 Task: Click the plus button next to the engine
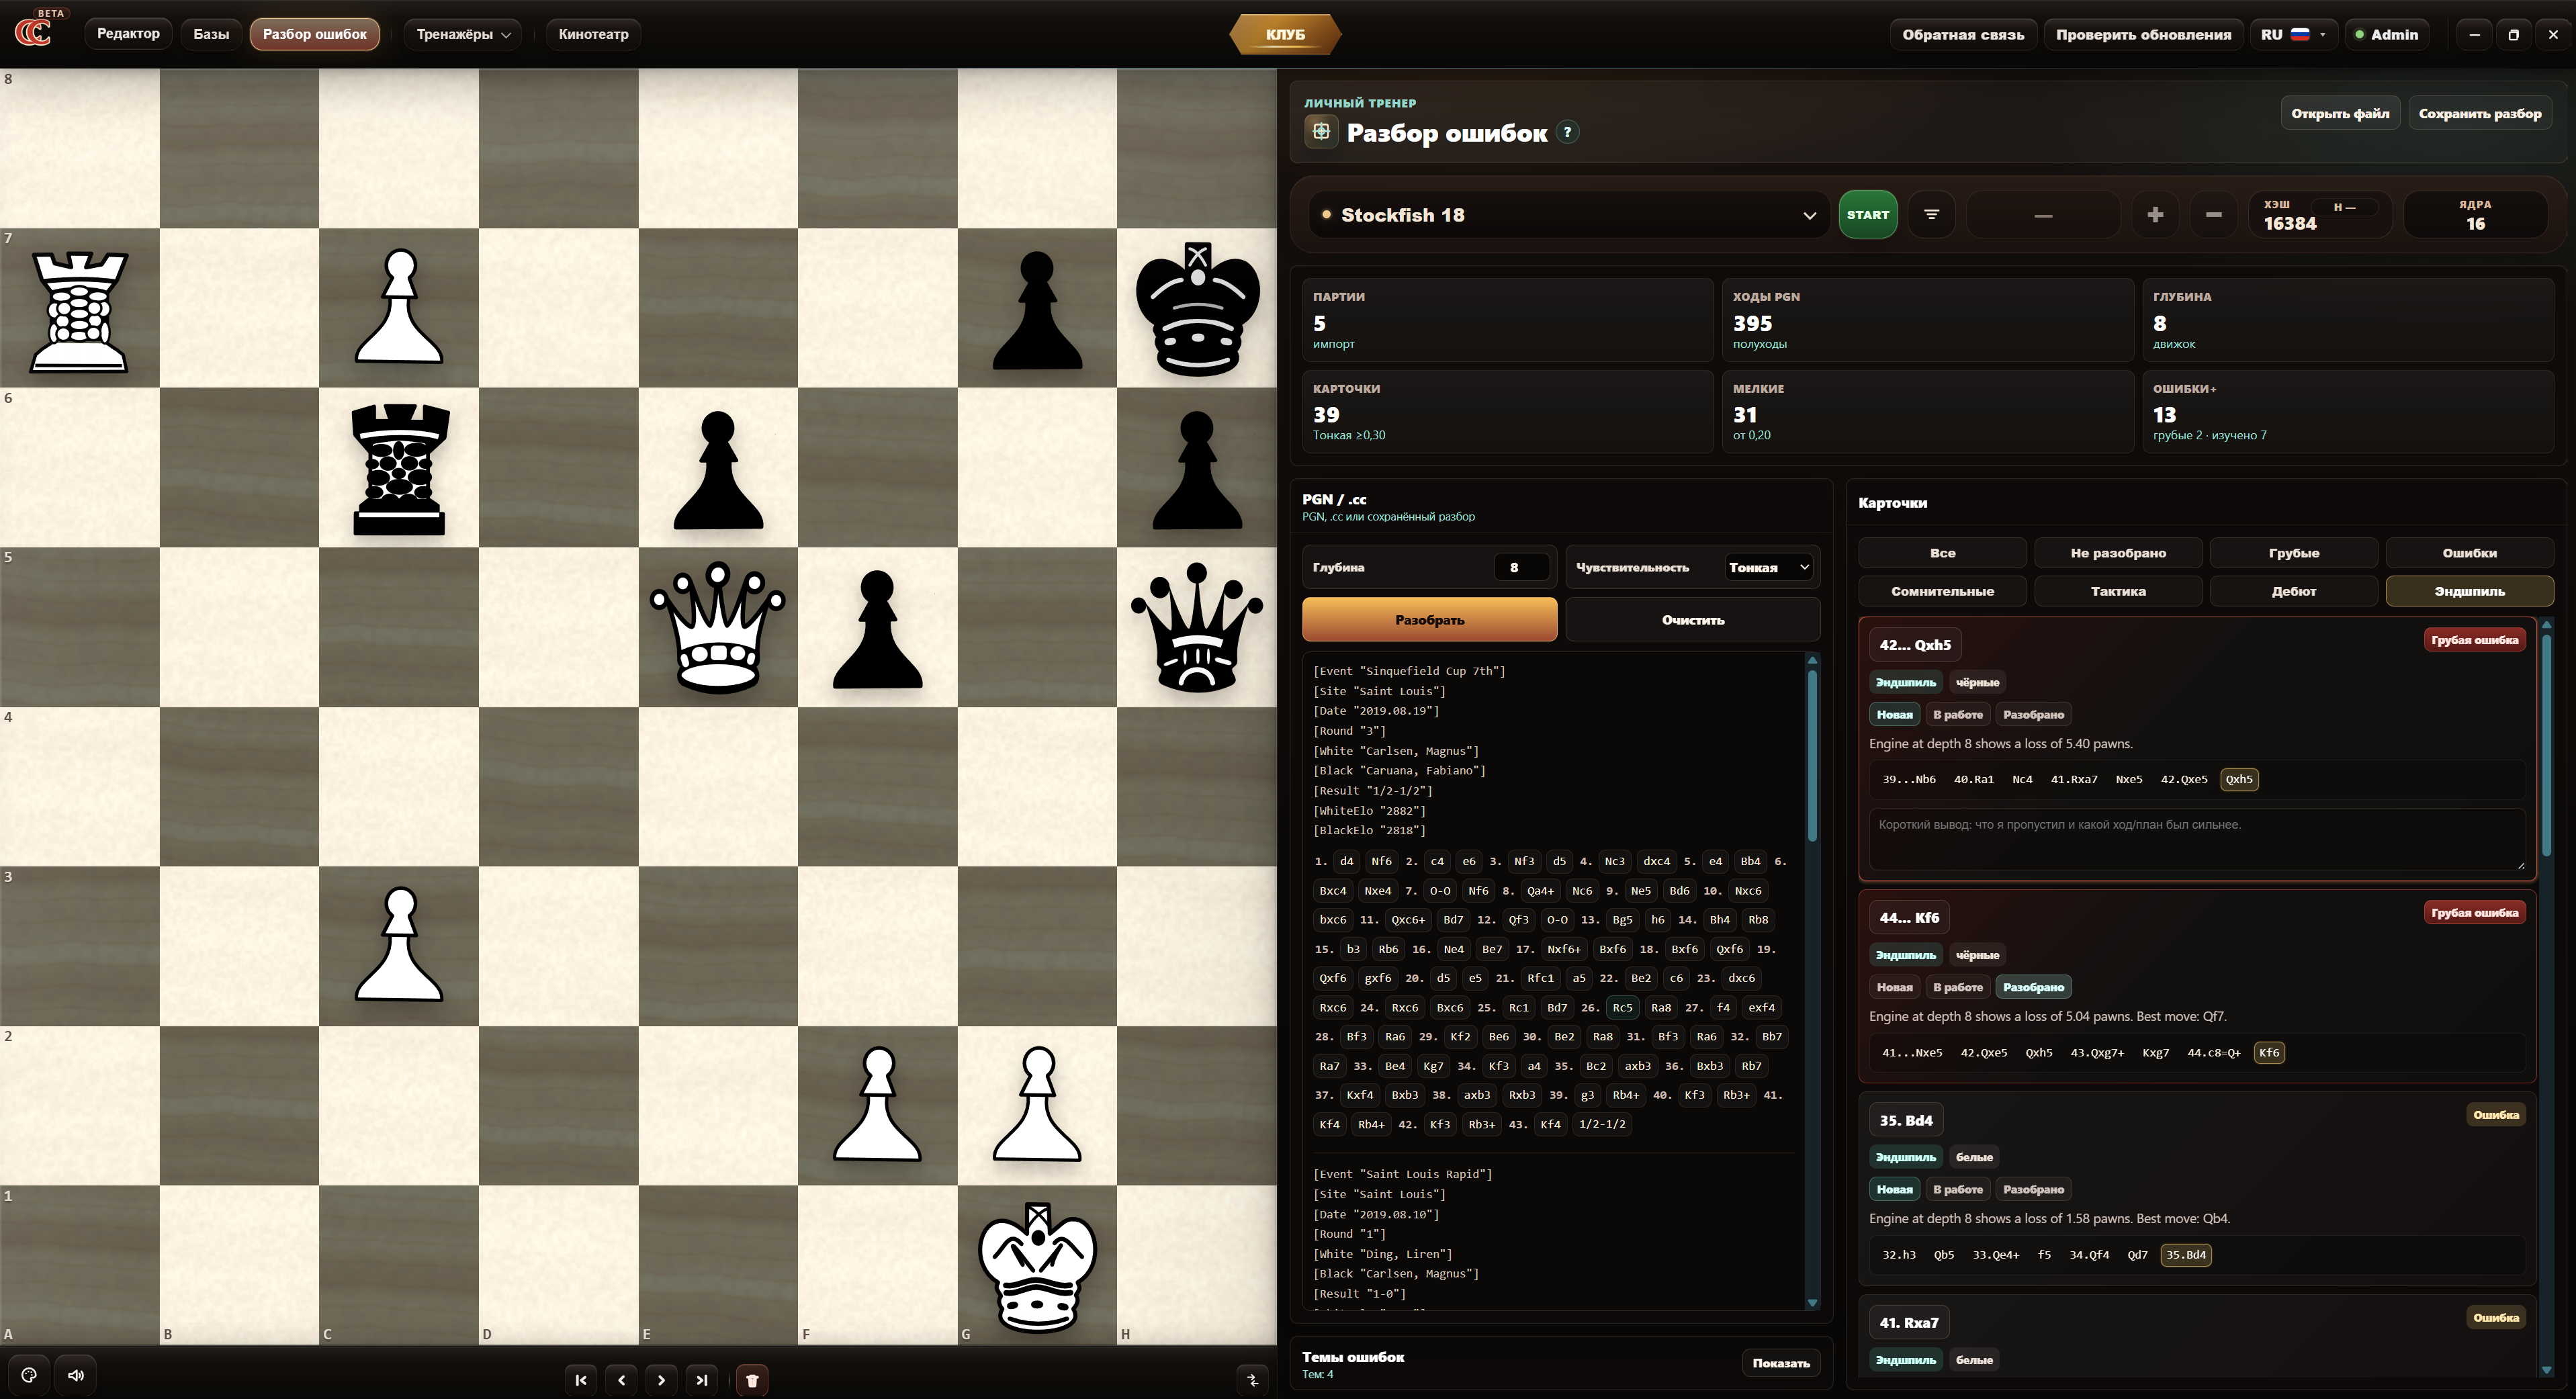pos(2155,214)
